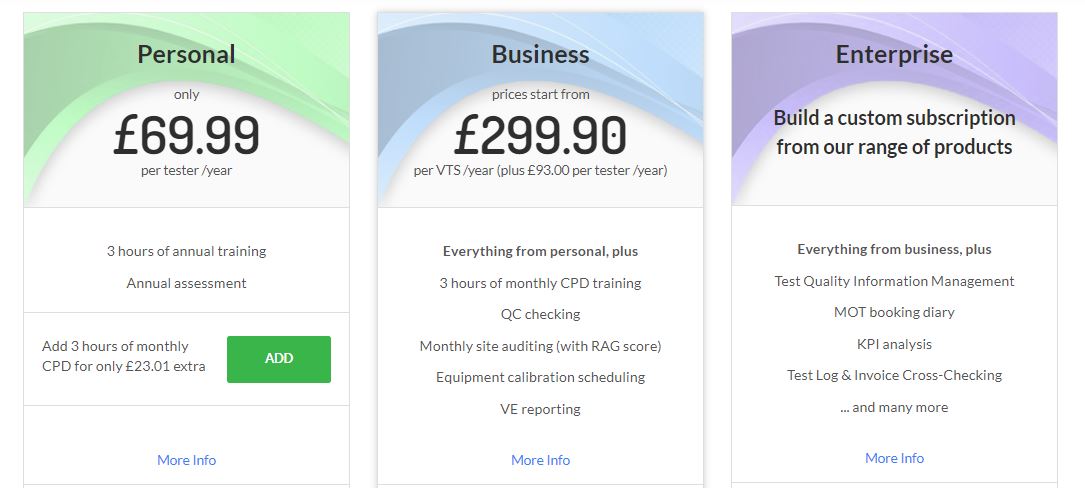The image size is (1085, 488).
Task: Select the Enterprise plan heading
Action: [894, 54]
